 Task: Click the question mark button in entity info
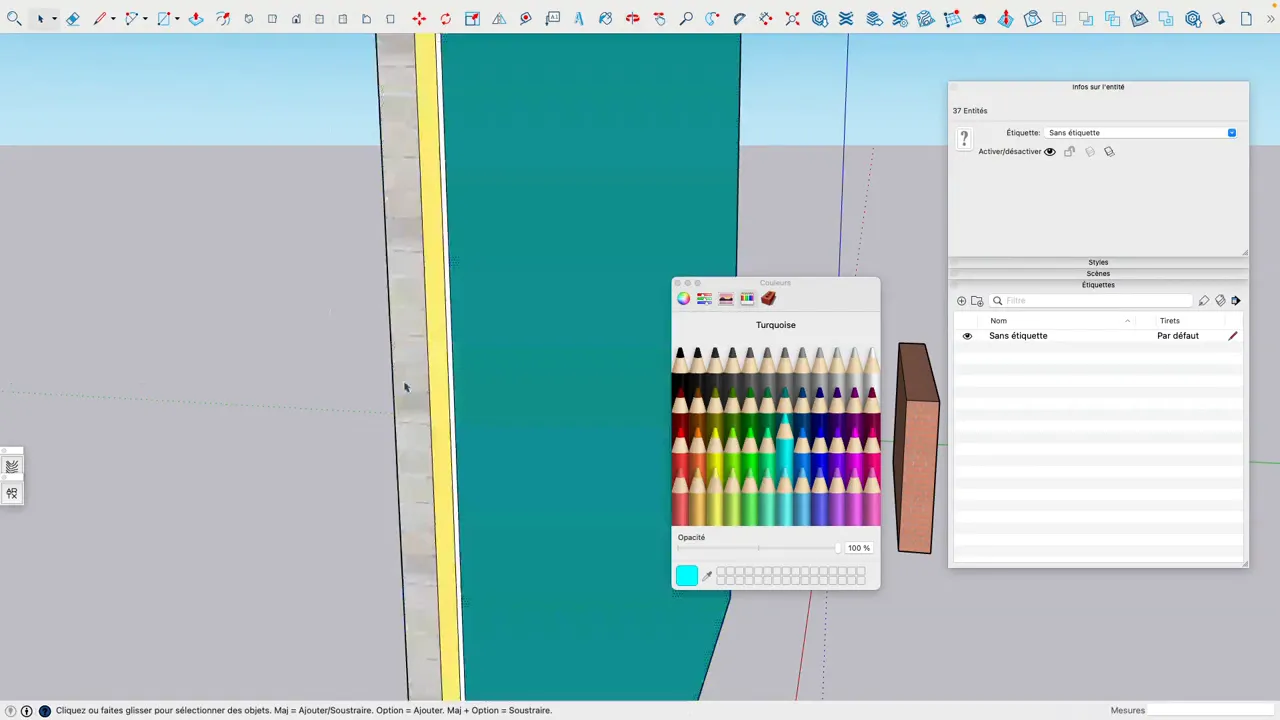[964, 138]
